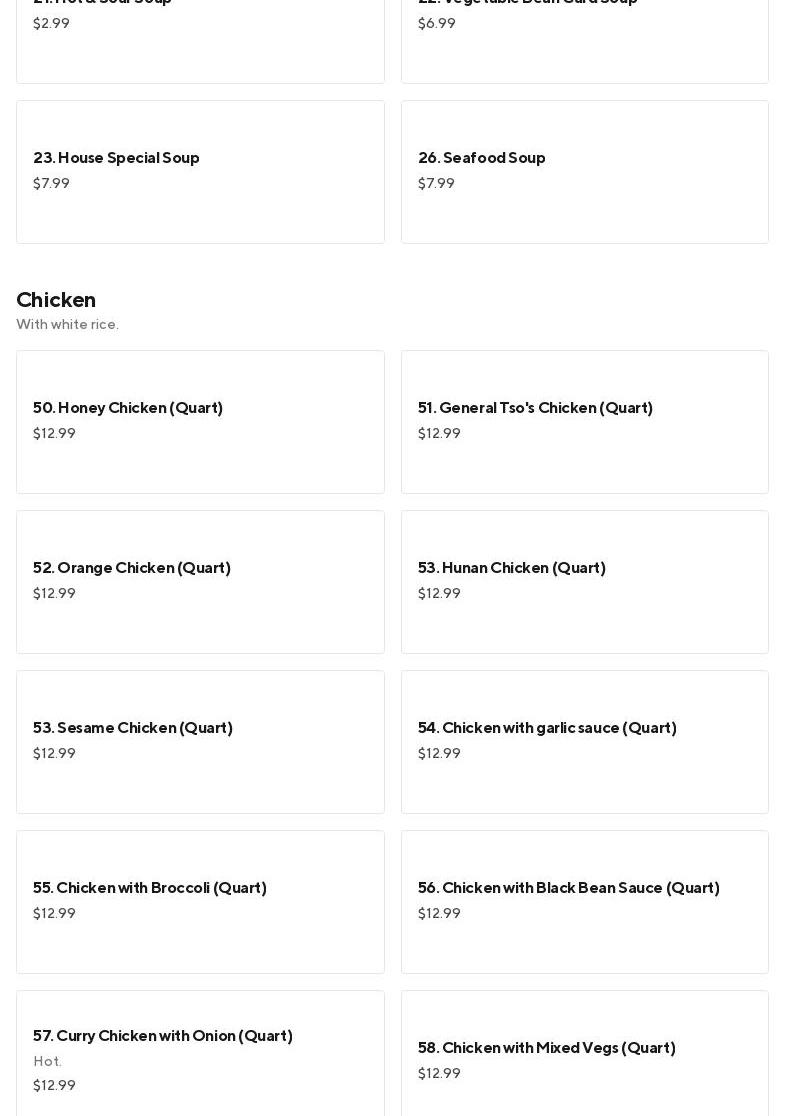Pick the Sesame Chicken (Quart) card
The image size is (785, 1116).
200,741
